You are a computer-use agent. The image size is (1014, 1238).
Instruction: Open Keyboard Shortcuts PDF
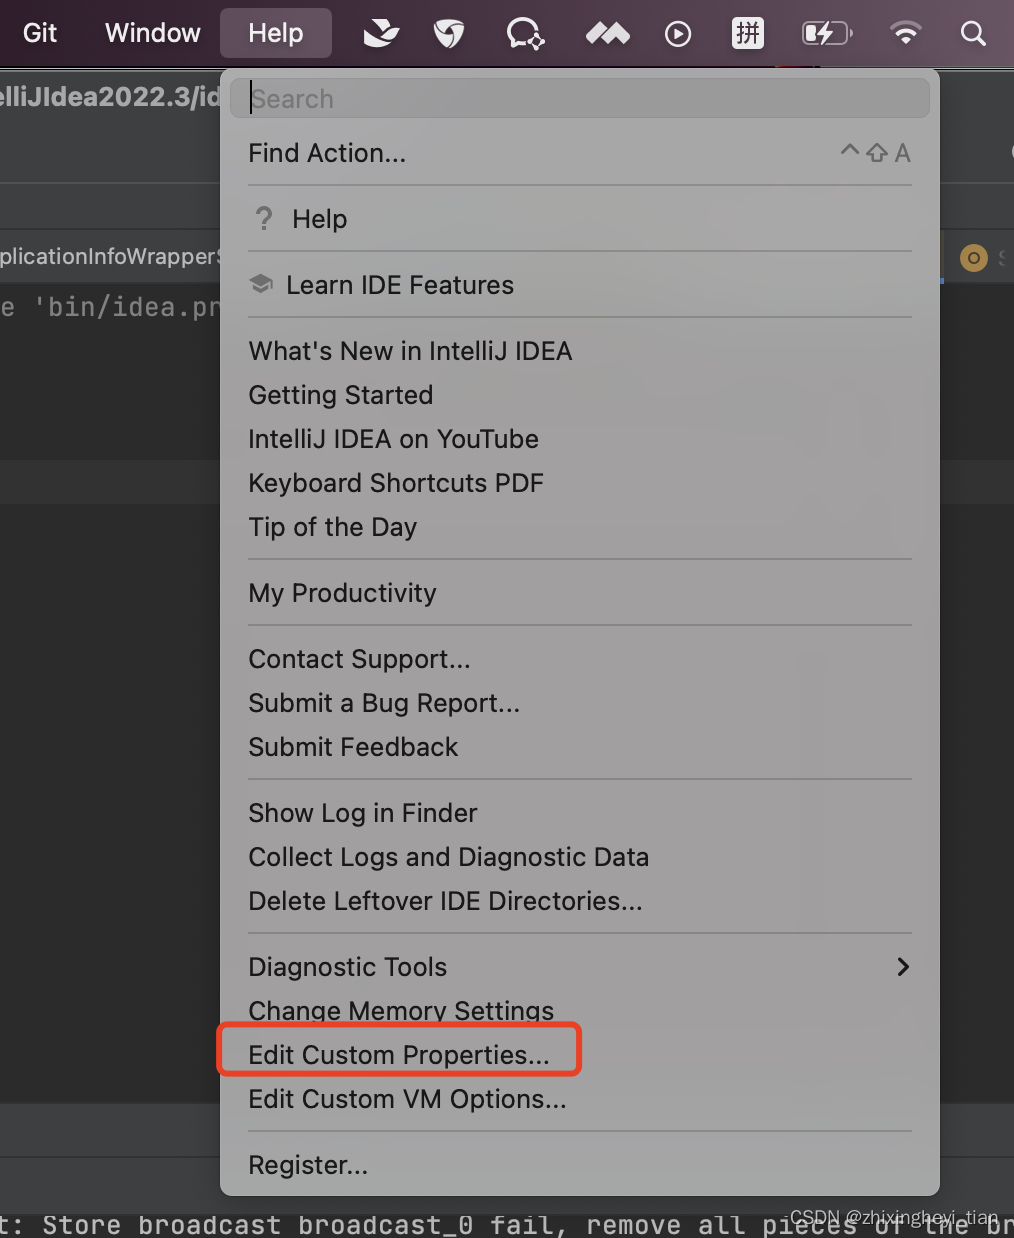[580, 483]
